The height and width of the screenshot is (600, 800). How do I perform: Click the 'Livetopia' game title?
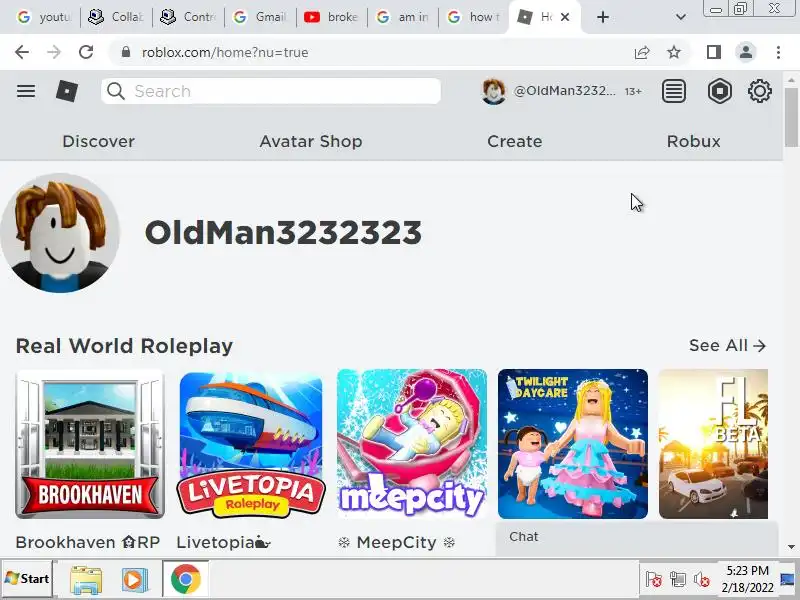[223, 542]
